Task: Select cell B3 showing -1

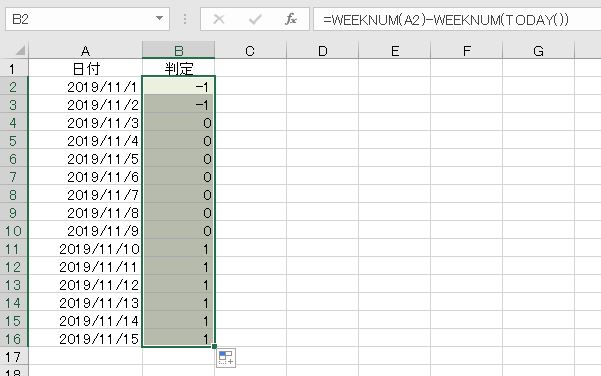Action: click(178, 104)
